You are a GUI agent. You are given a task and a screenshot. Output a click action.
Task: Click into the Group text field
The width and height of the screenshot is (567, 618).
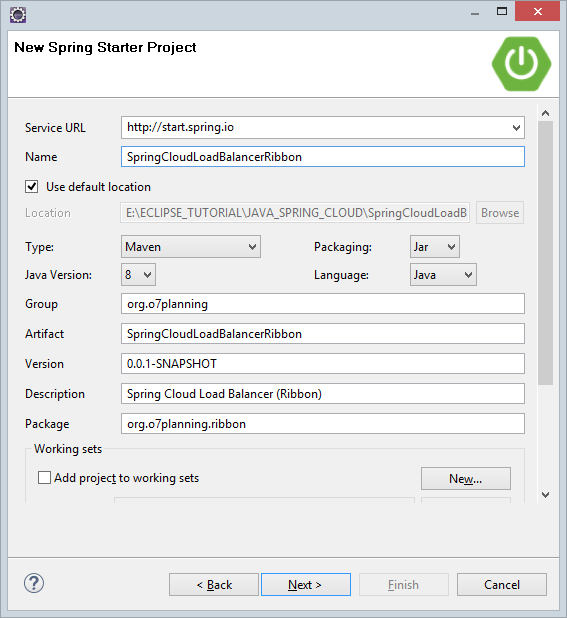[323, 304]
